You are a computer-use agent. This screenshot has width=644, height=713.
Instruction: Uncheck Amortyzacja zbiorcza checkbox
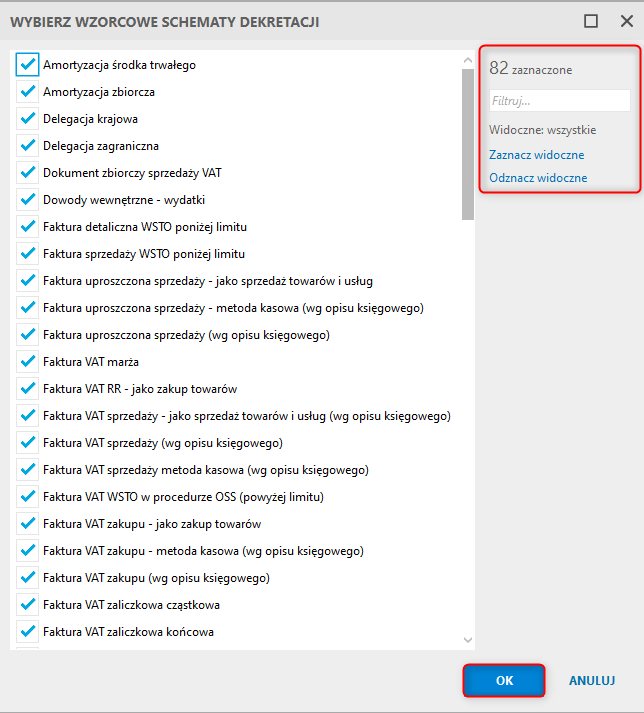(x=27, y=92)
